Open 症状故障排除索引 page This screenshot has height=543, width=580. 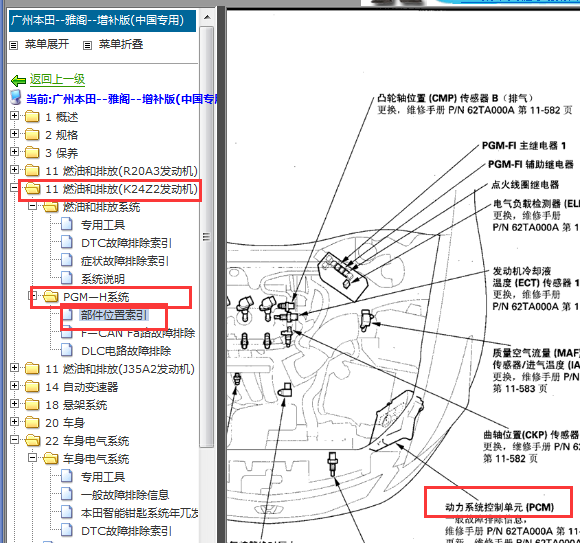point(125,261)
